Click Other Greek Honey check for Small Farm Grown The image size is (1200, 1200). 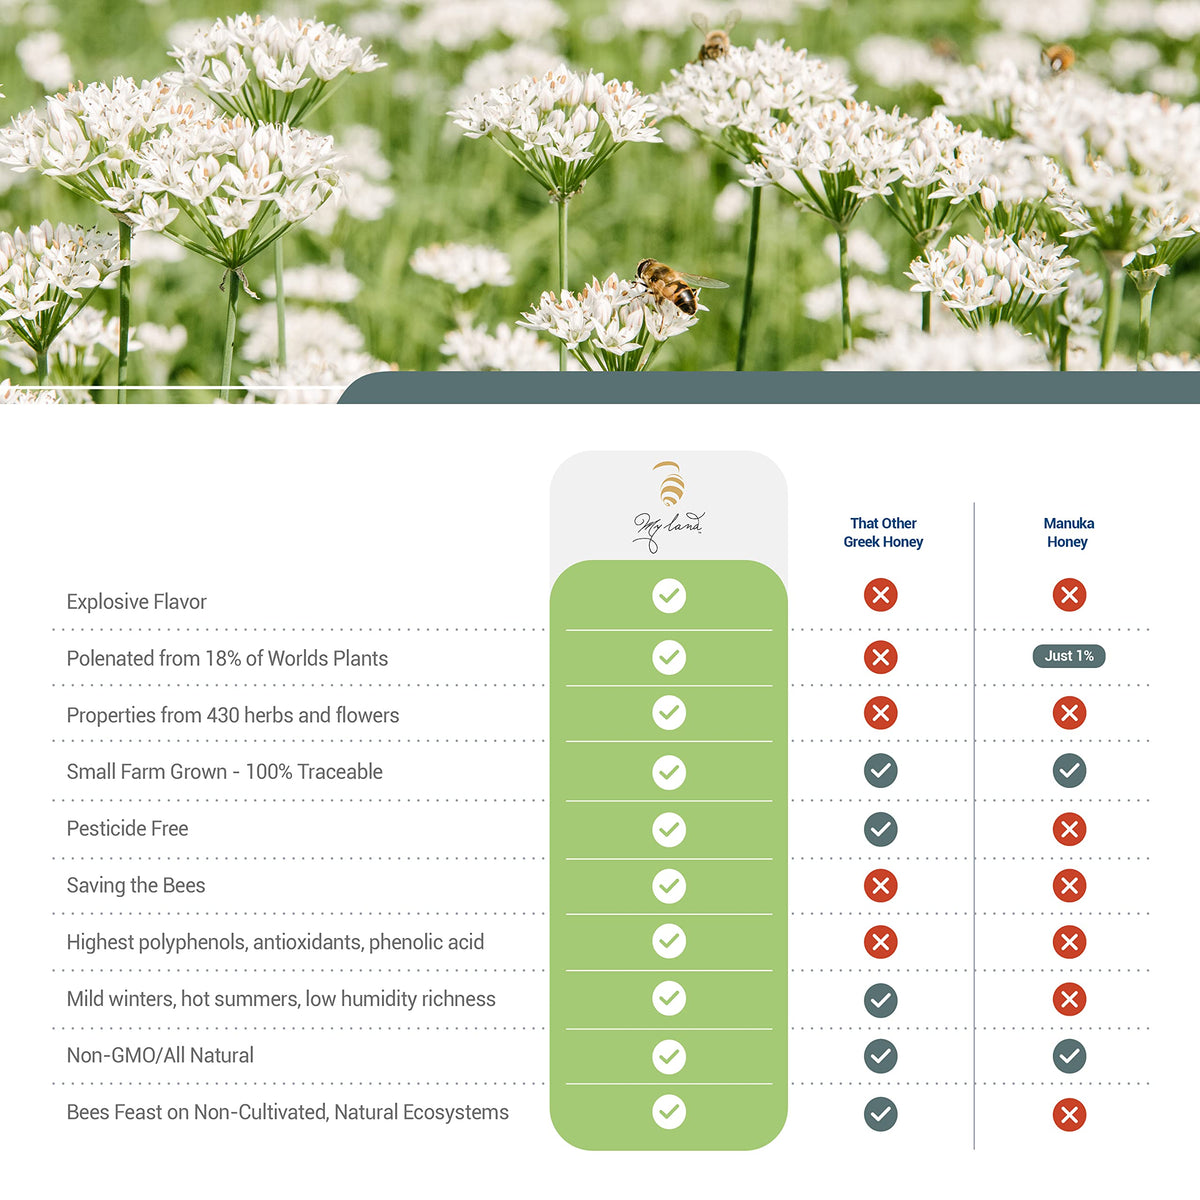tap(880, 771)
